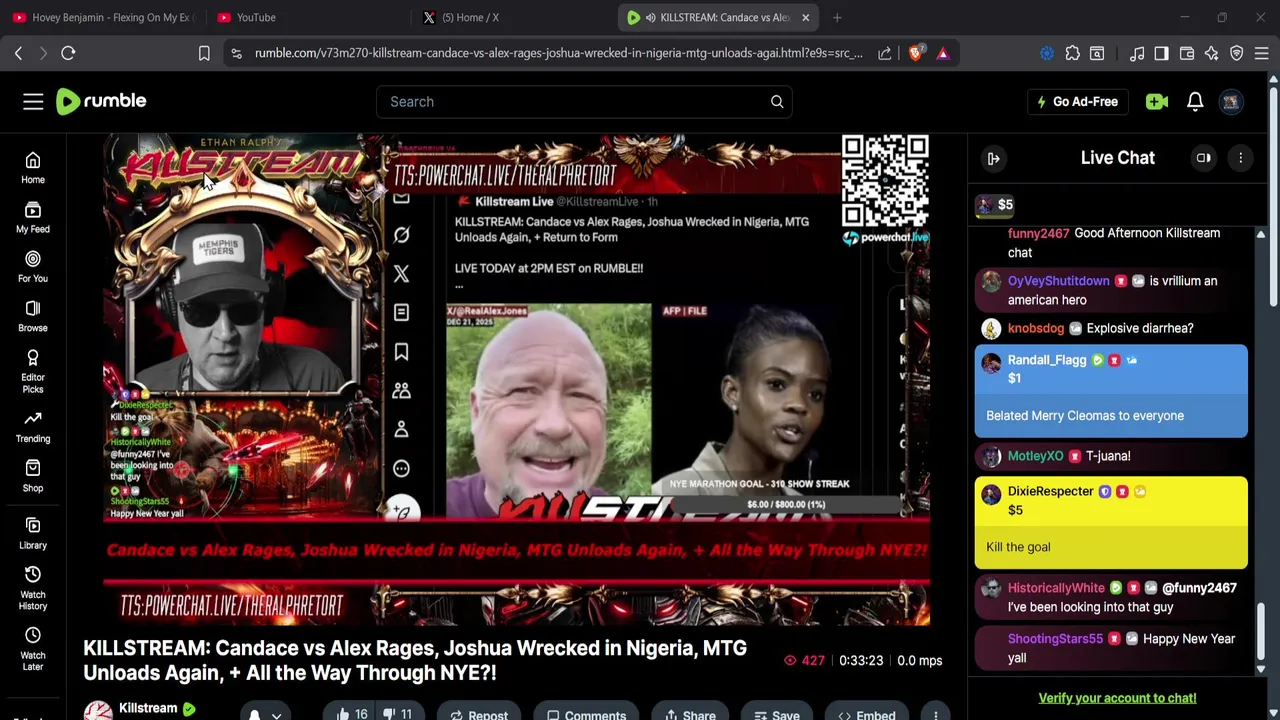The height and width of the screenshot is (720, 1280).
Task: Open Editor Picks in sidebar
Action: coord(33,371)
